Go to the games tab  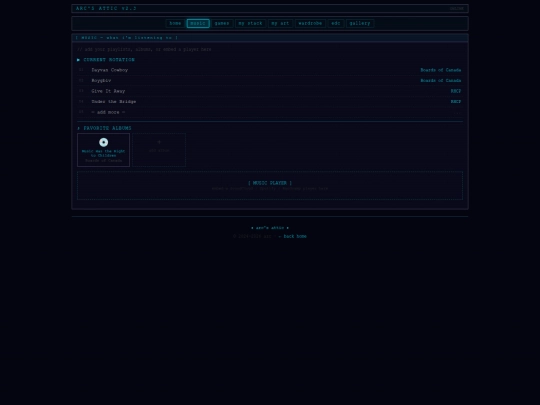coord(222,23)
